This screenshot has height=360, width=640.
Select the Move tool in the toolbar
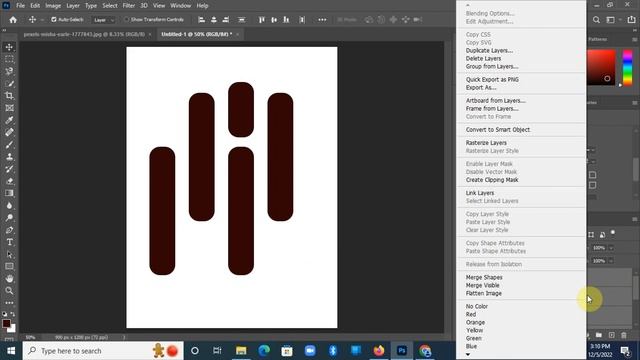point(9,47)
